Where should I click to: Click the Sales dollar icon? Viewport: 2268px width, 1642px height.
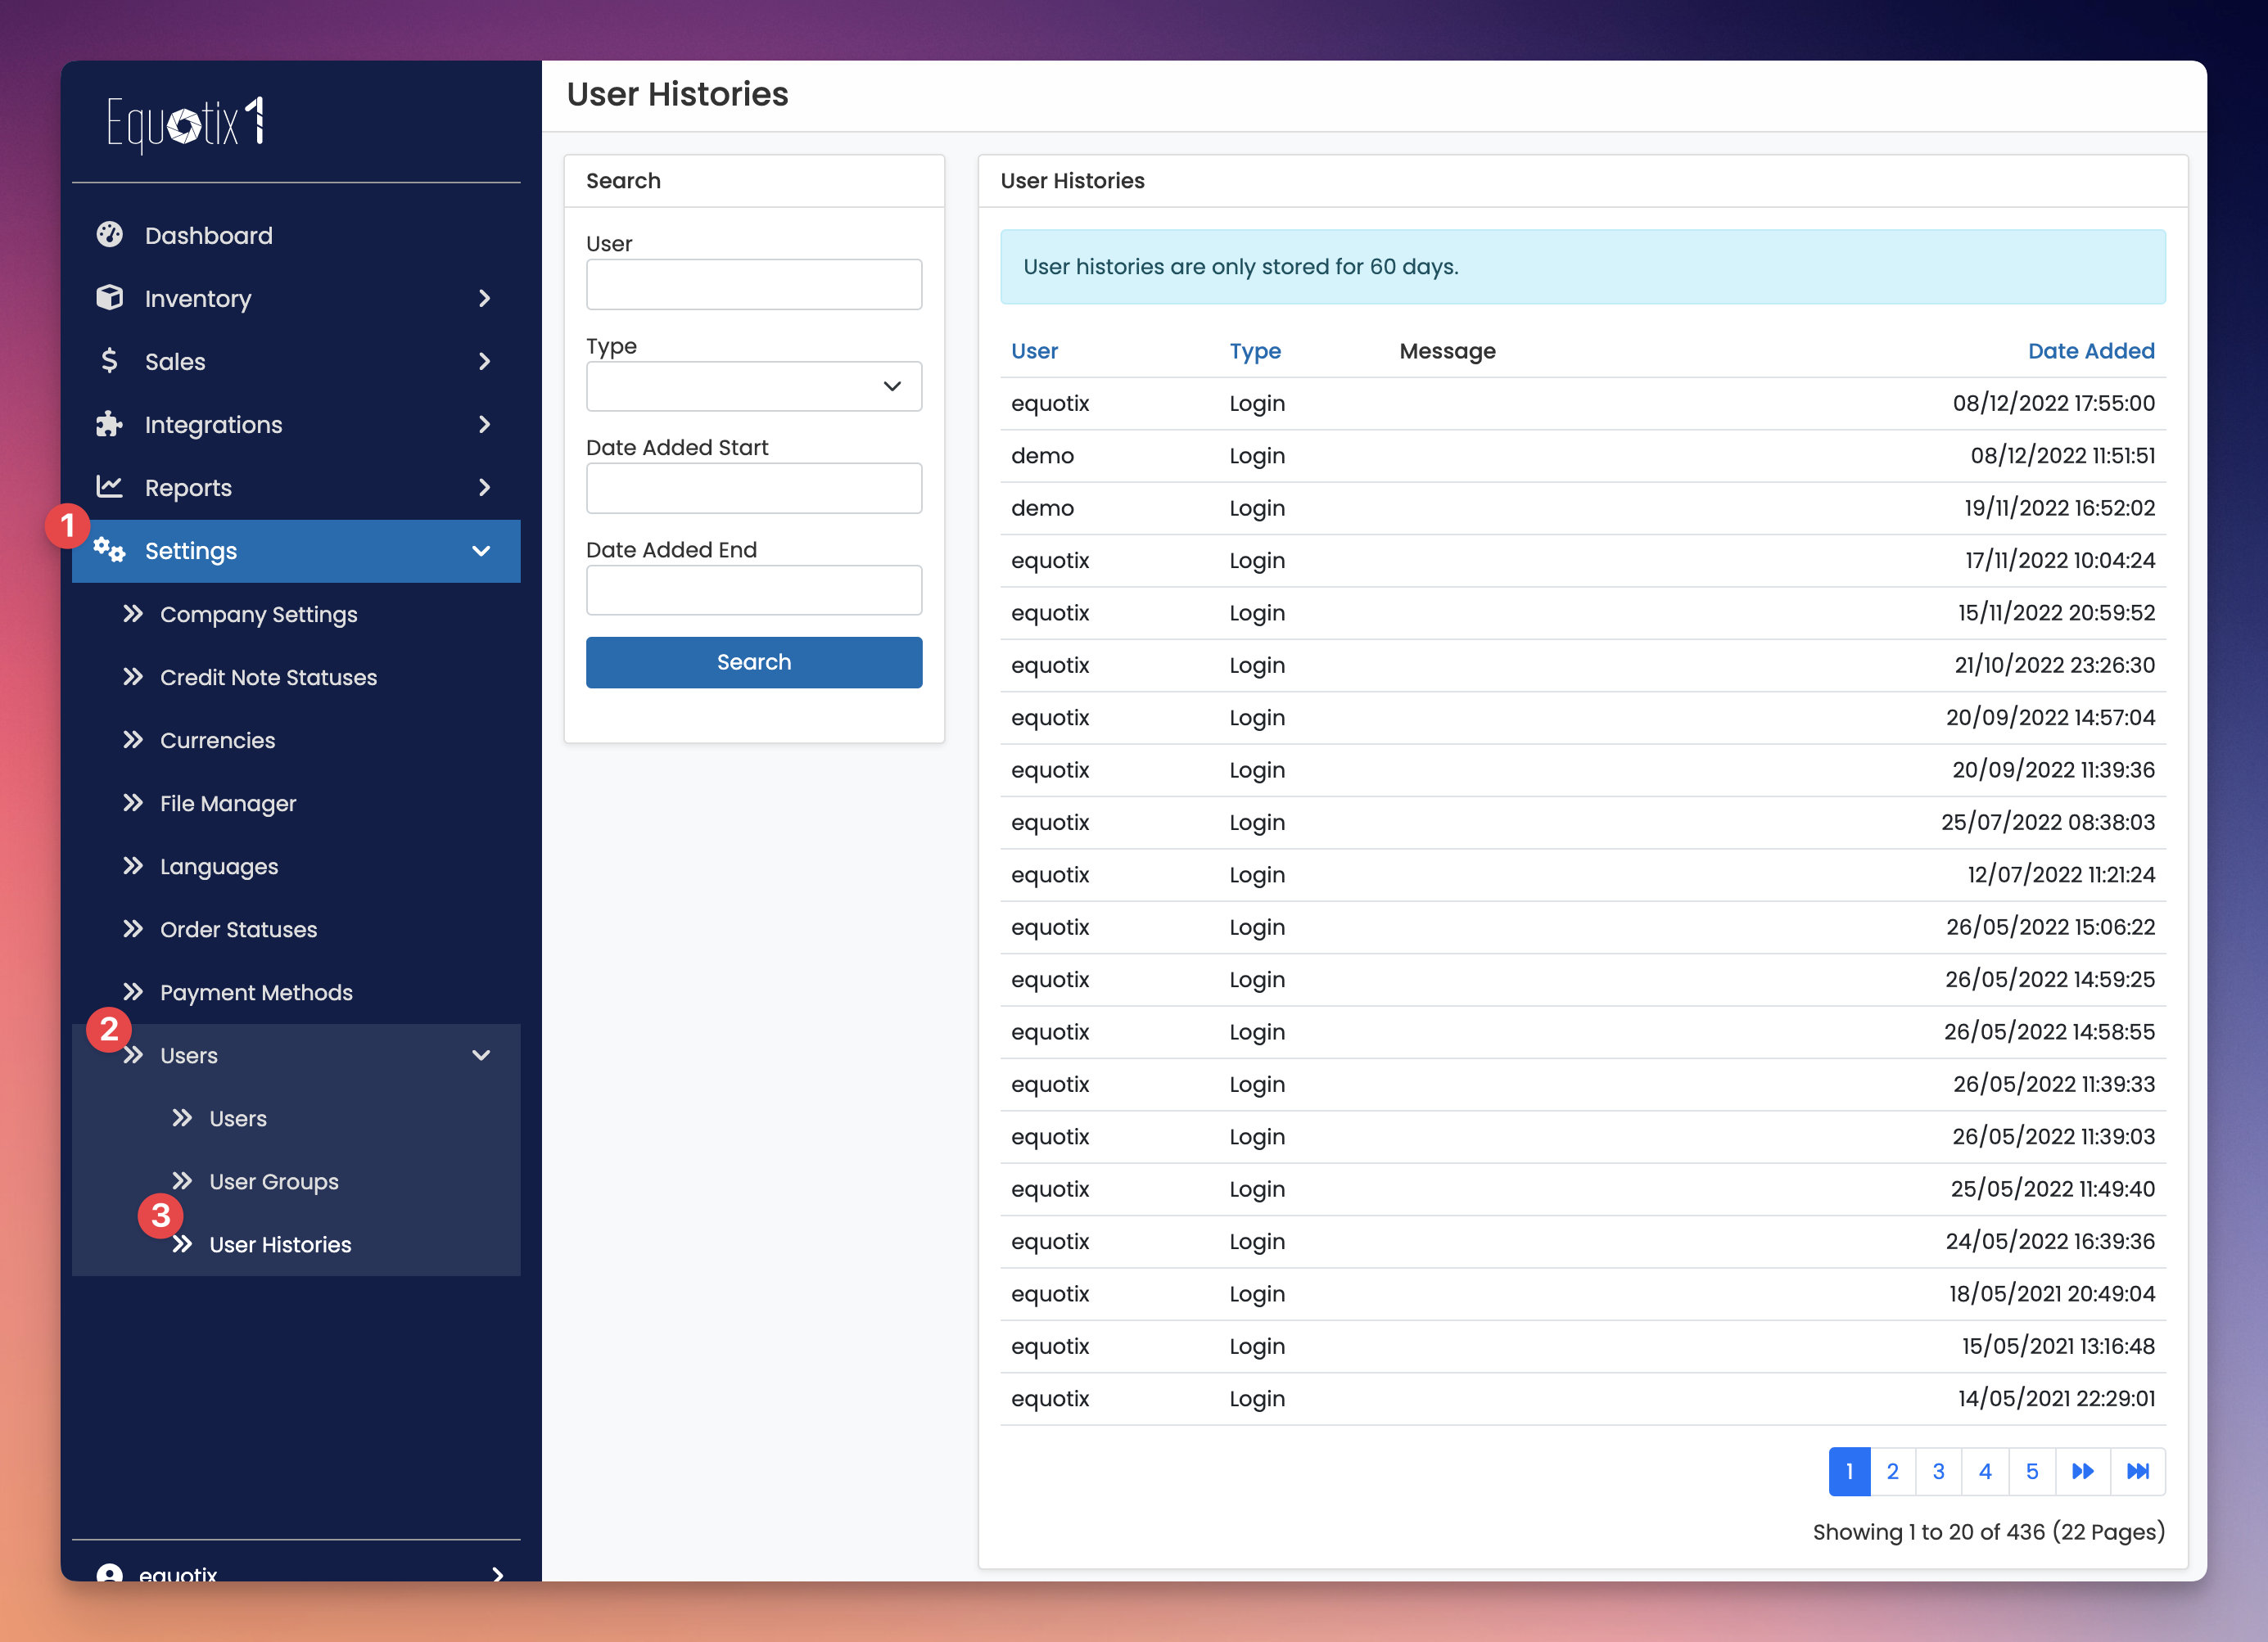[109, 360]
